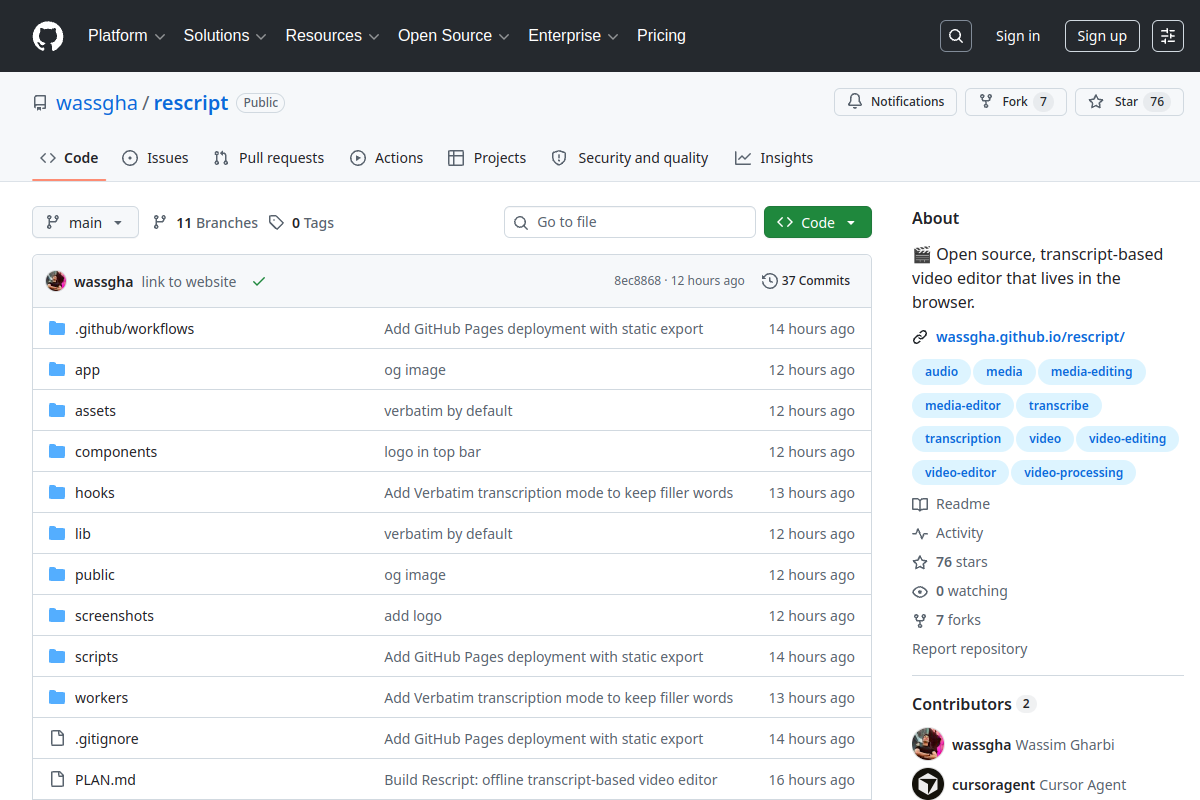Viewport: 1200px width, 800px height.
Task: Open the Pricing page link
Action: coord(661,36)
